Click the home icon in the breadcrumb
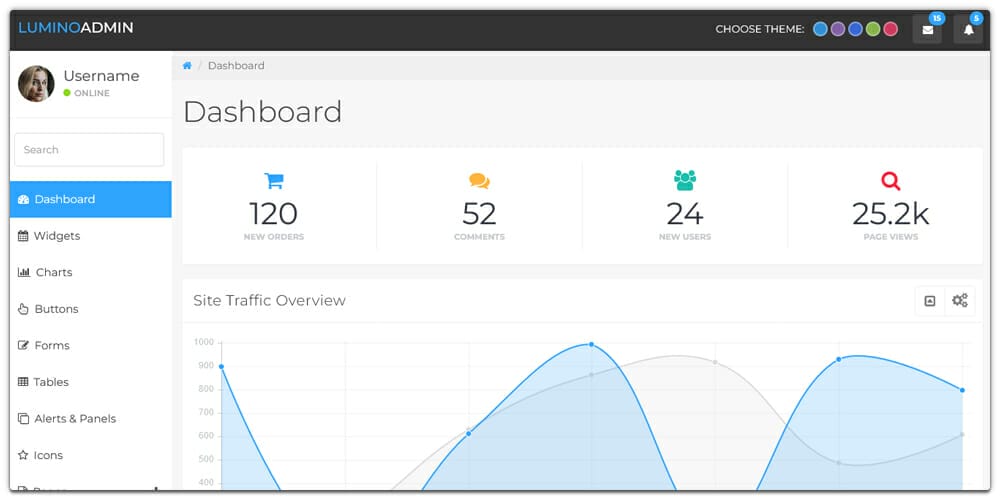This screenshot has width=1000, height=500. click(x=187, y=66)
